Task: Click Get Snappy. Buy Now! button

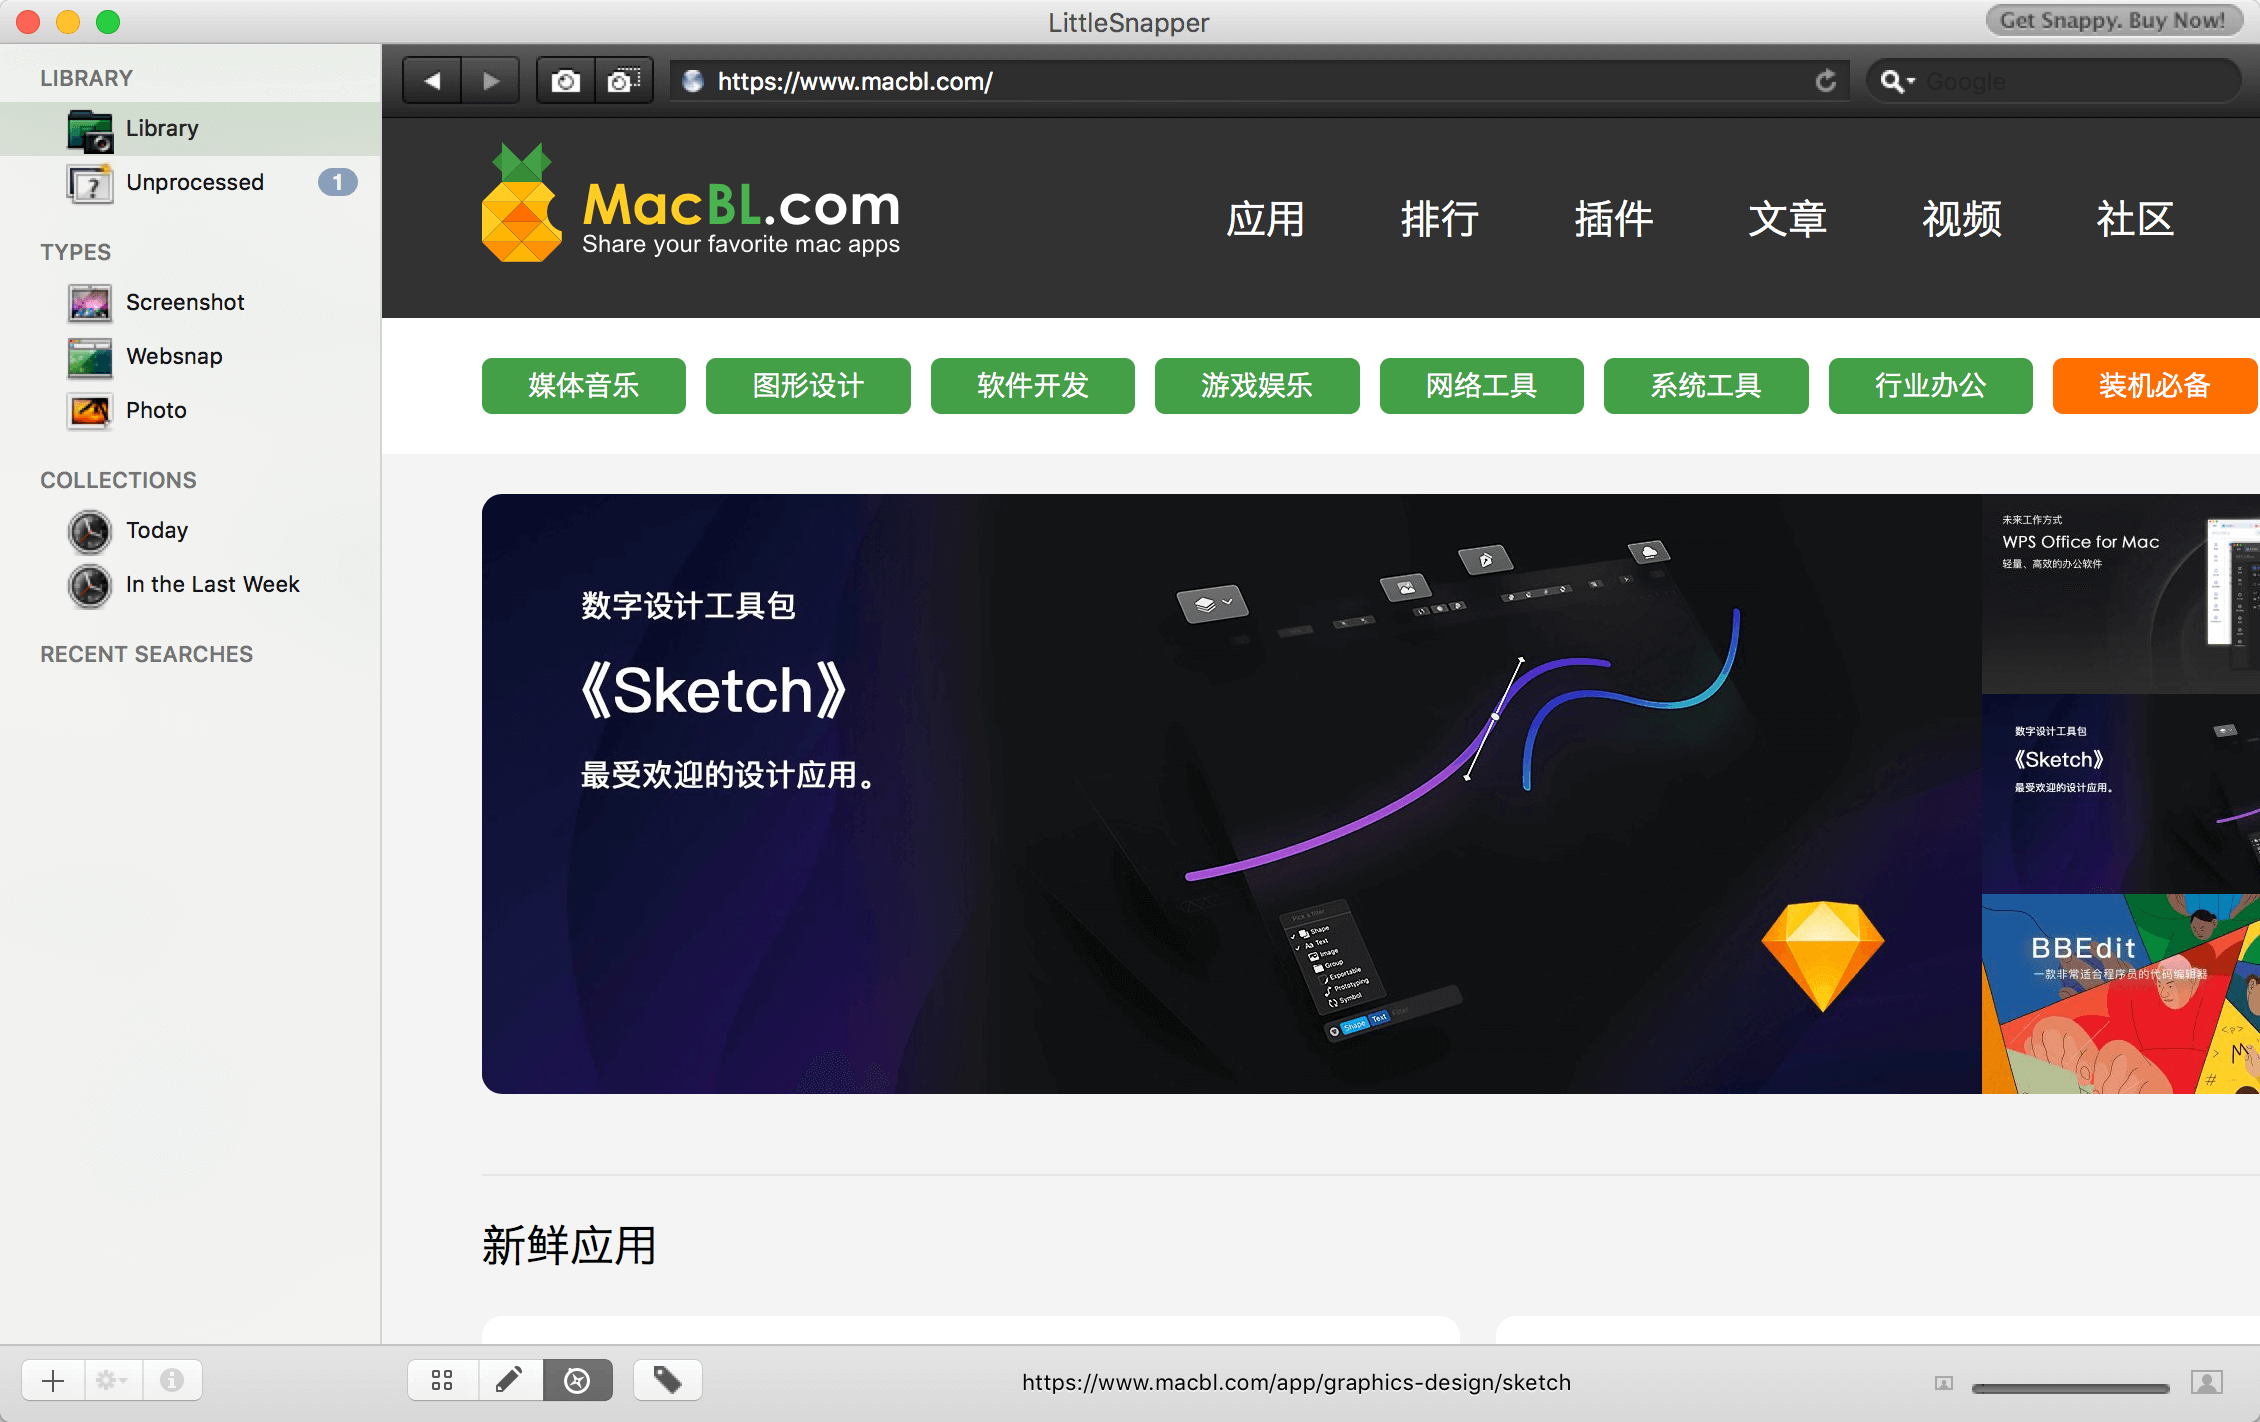Action: (x=2113, y=20)
